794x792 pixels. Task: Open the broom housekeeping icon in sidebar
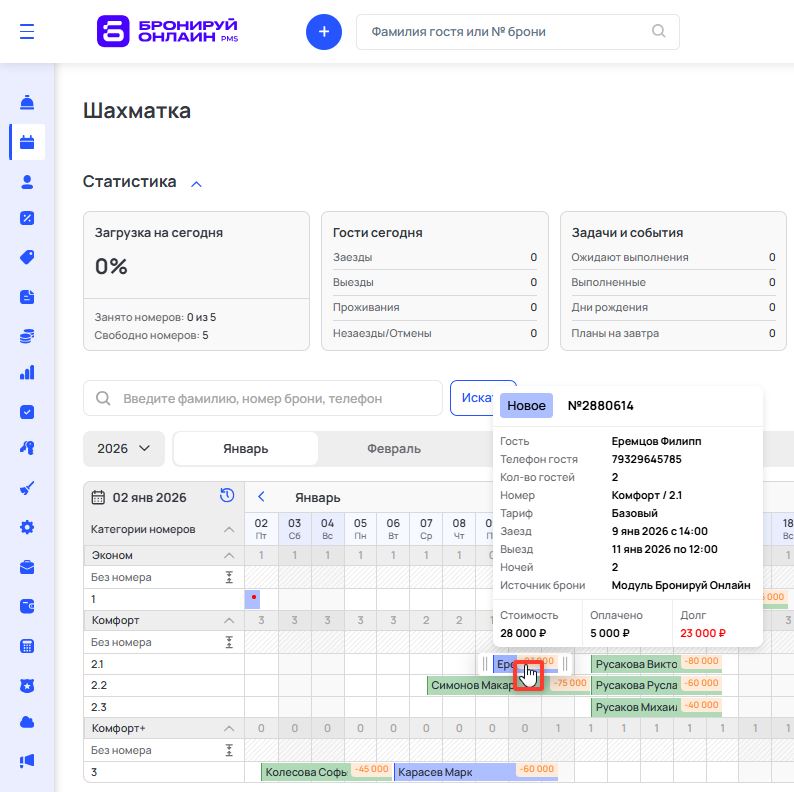pos(27,489)
